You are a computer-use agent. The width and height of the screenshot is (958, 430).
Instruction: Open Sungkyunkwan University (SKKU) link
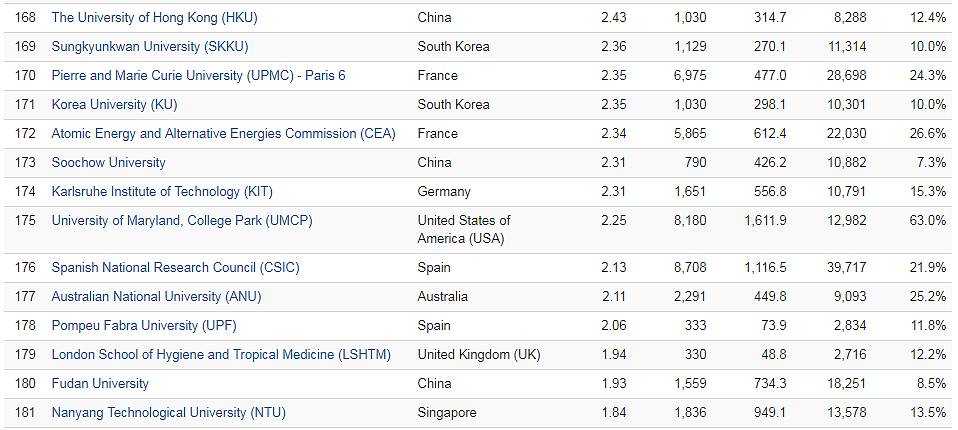(150, 46)
